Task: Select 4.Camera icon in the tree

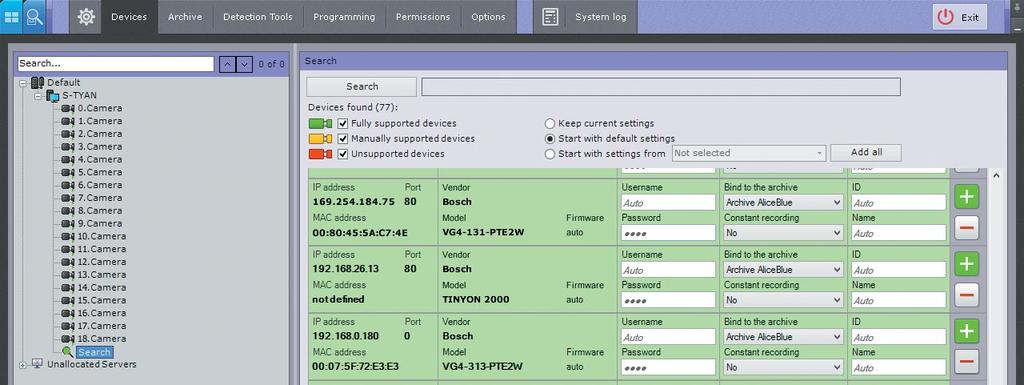Action: click(68, 159)
